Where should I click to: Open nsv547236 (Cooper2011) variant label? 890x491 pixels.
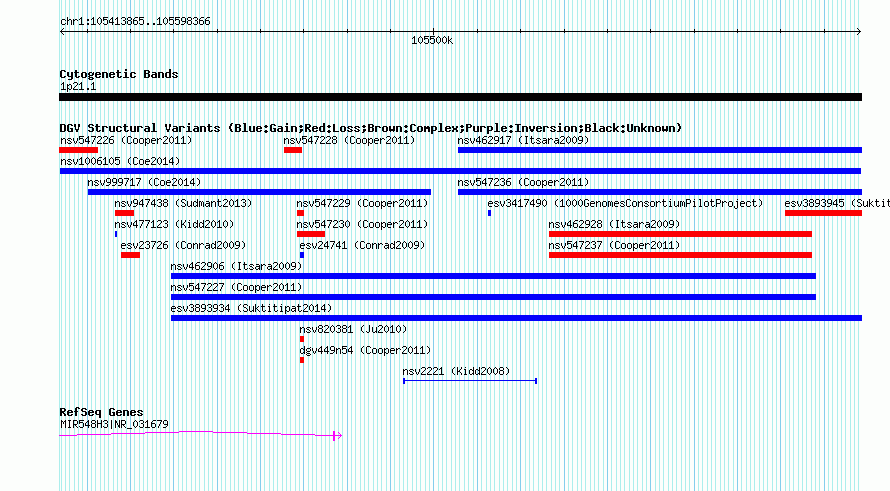(523, 182)
